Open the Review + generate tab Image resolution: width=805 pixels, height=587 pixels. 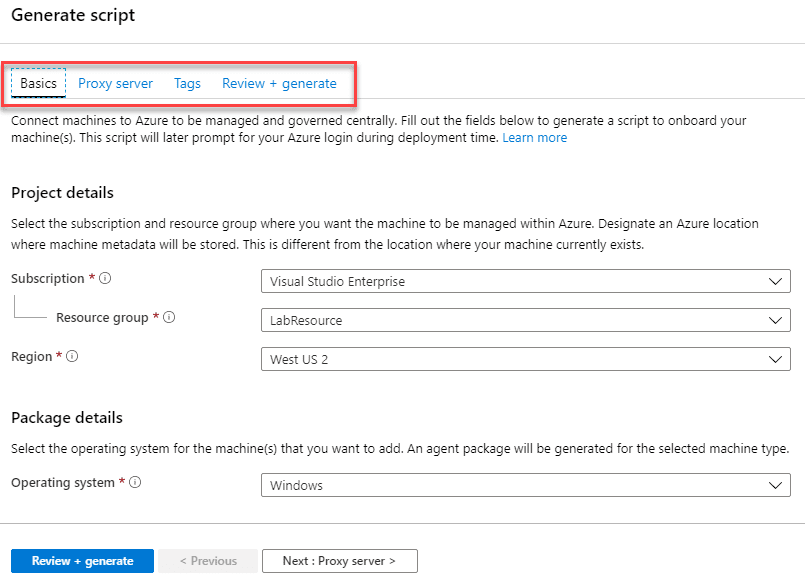click(x=279, y=83)
